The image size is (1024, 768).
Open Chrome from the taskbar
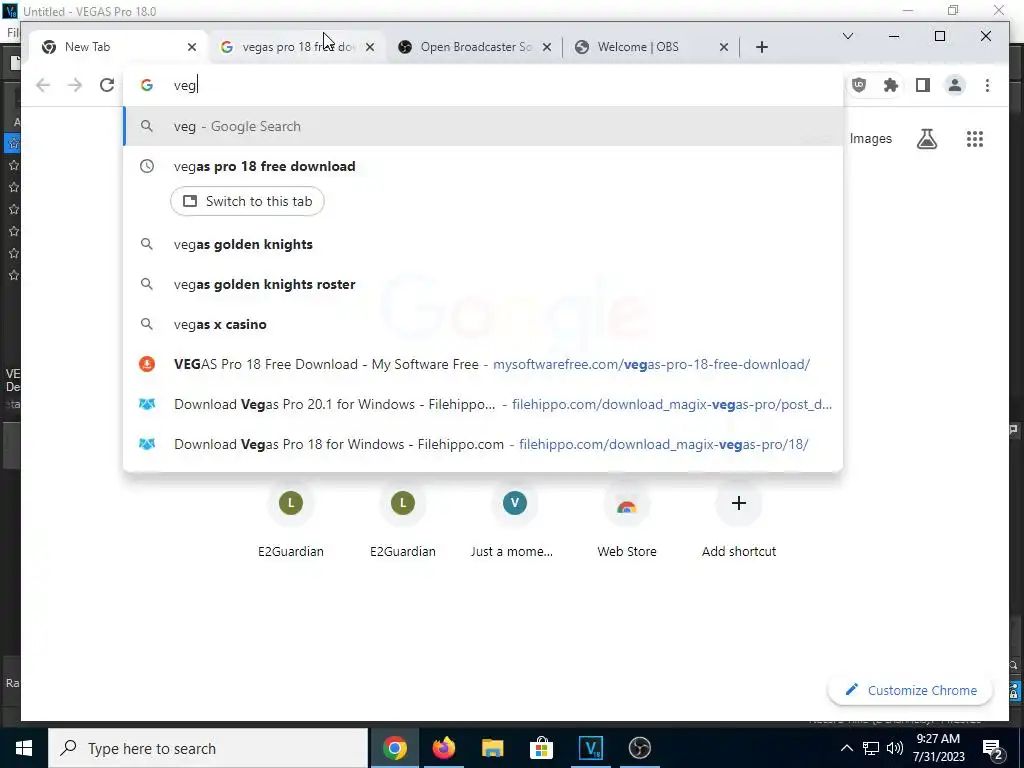click(394, 748)
